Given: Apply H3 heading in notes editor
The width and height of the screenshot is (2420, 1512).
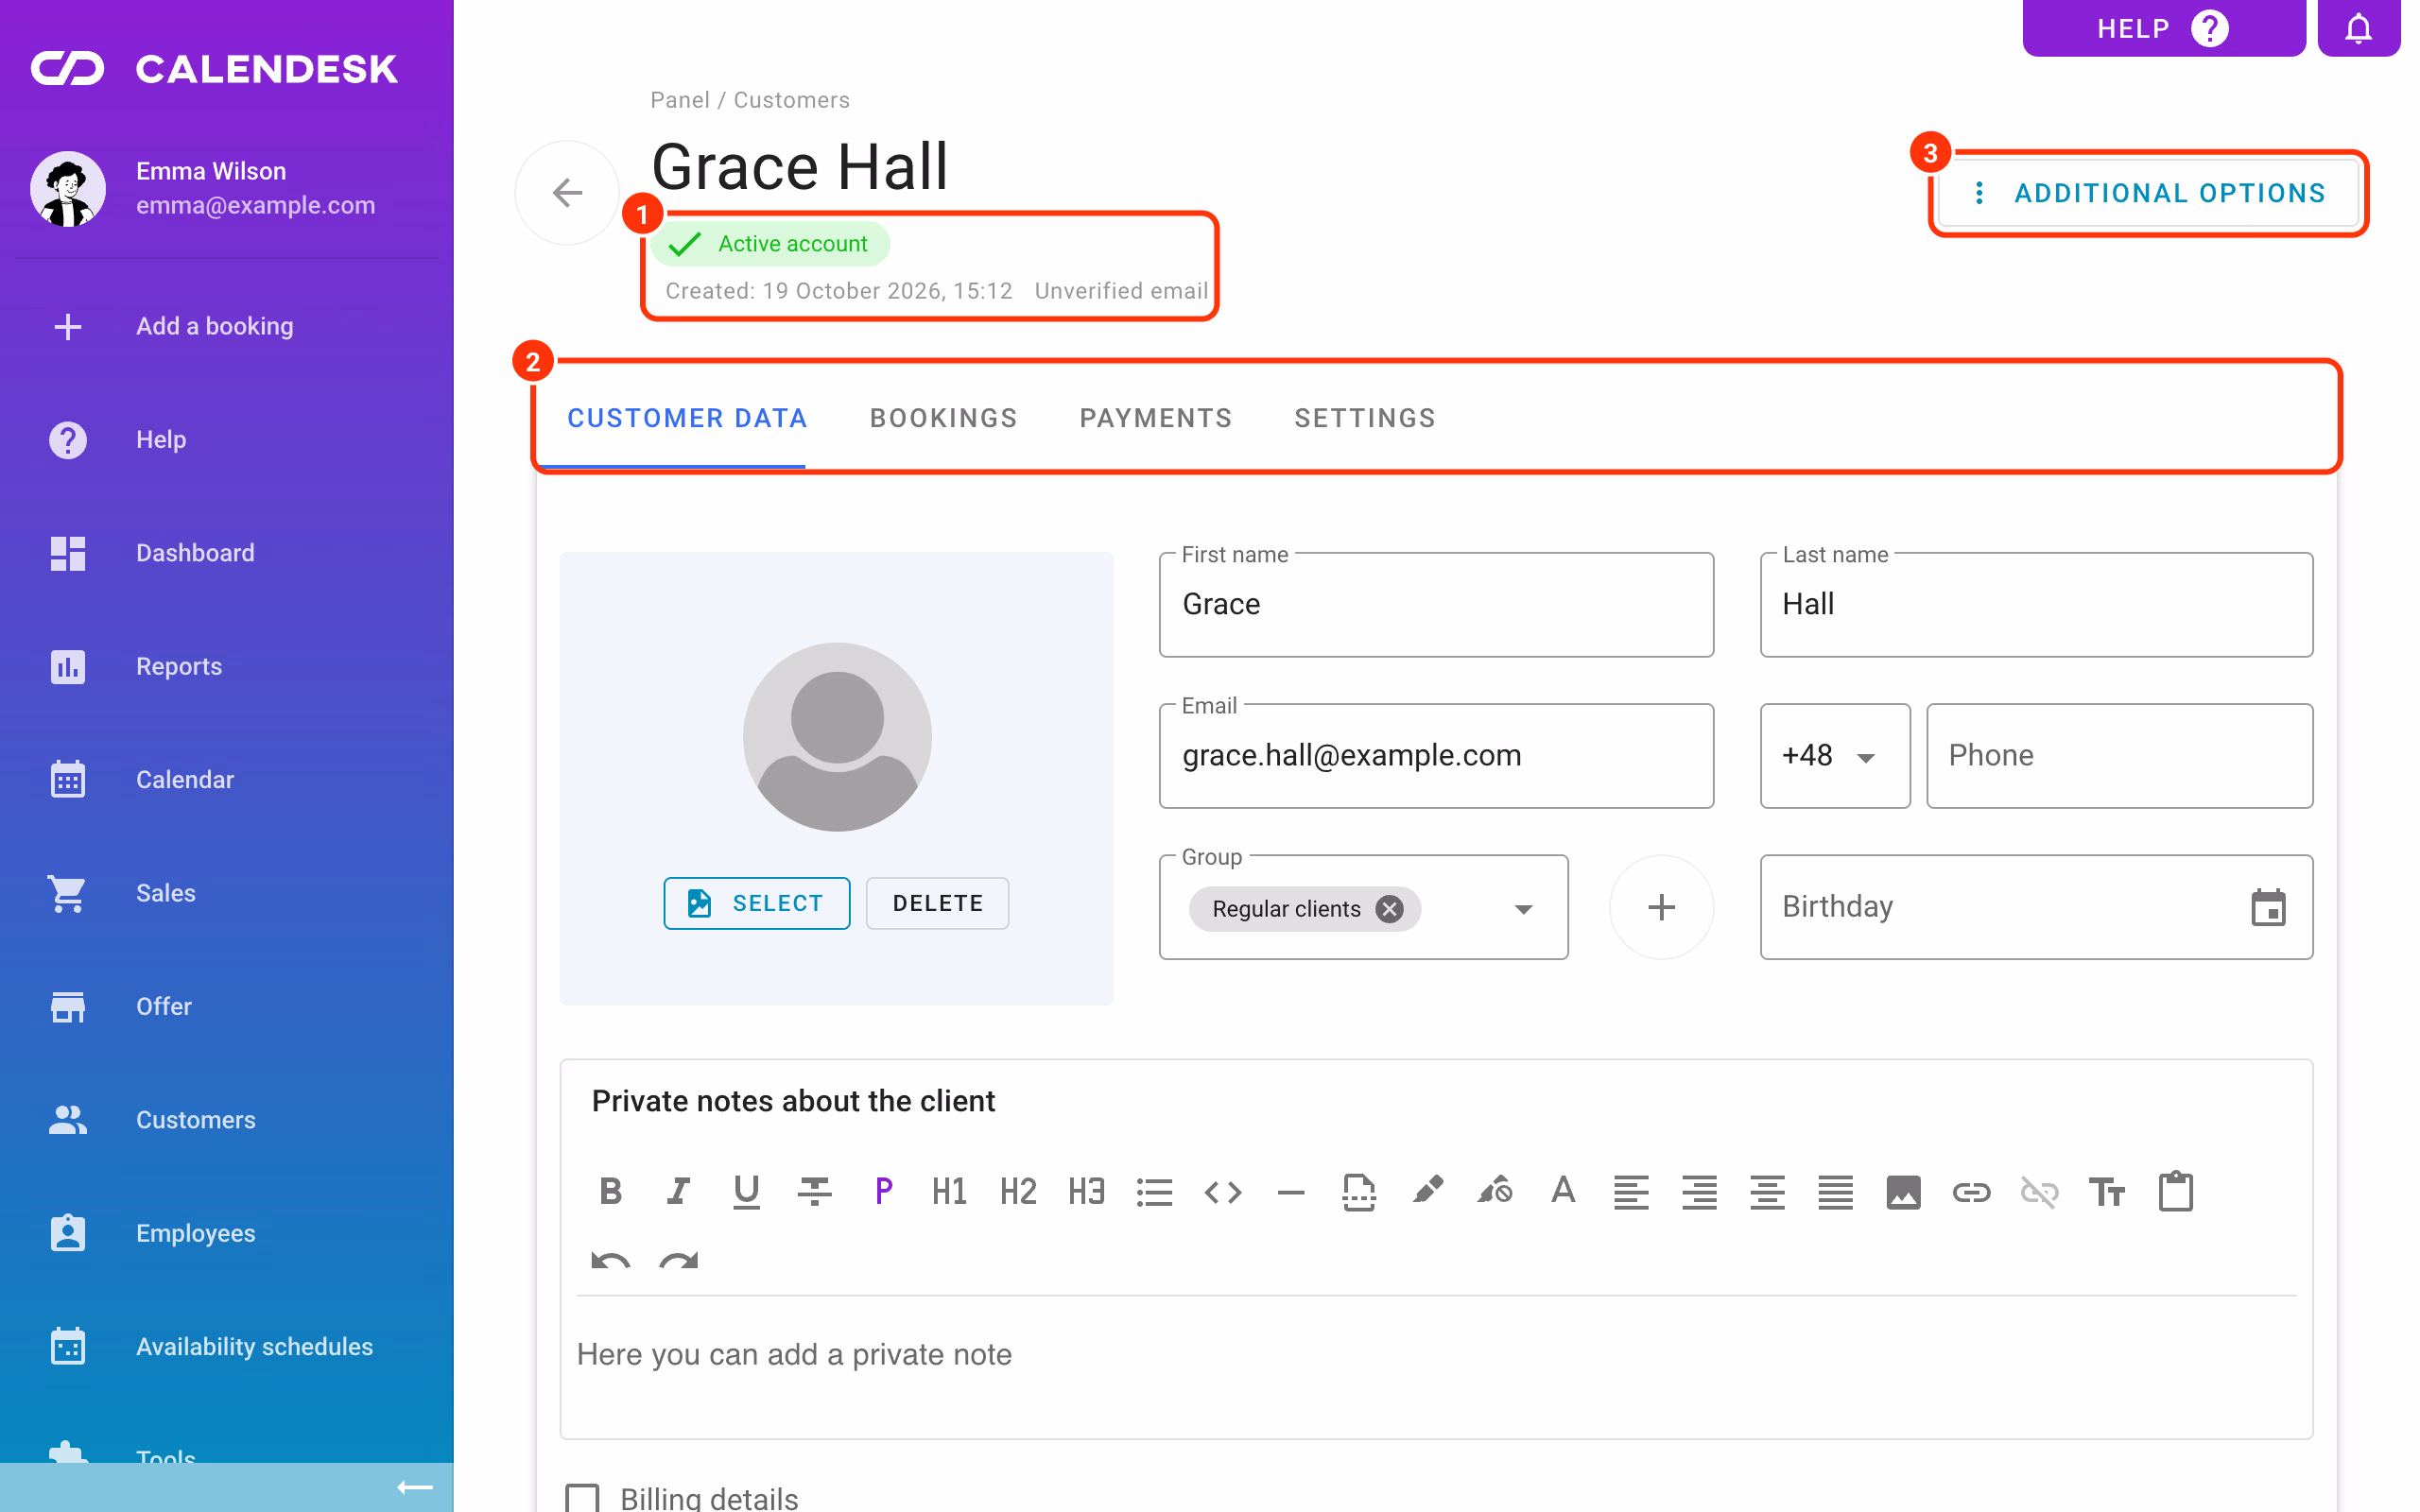Looking at the screenshot, I should (1086, 1191).
